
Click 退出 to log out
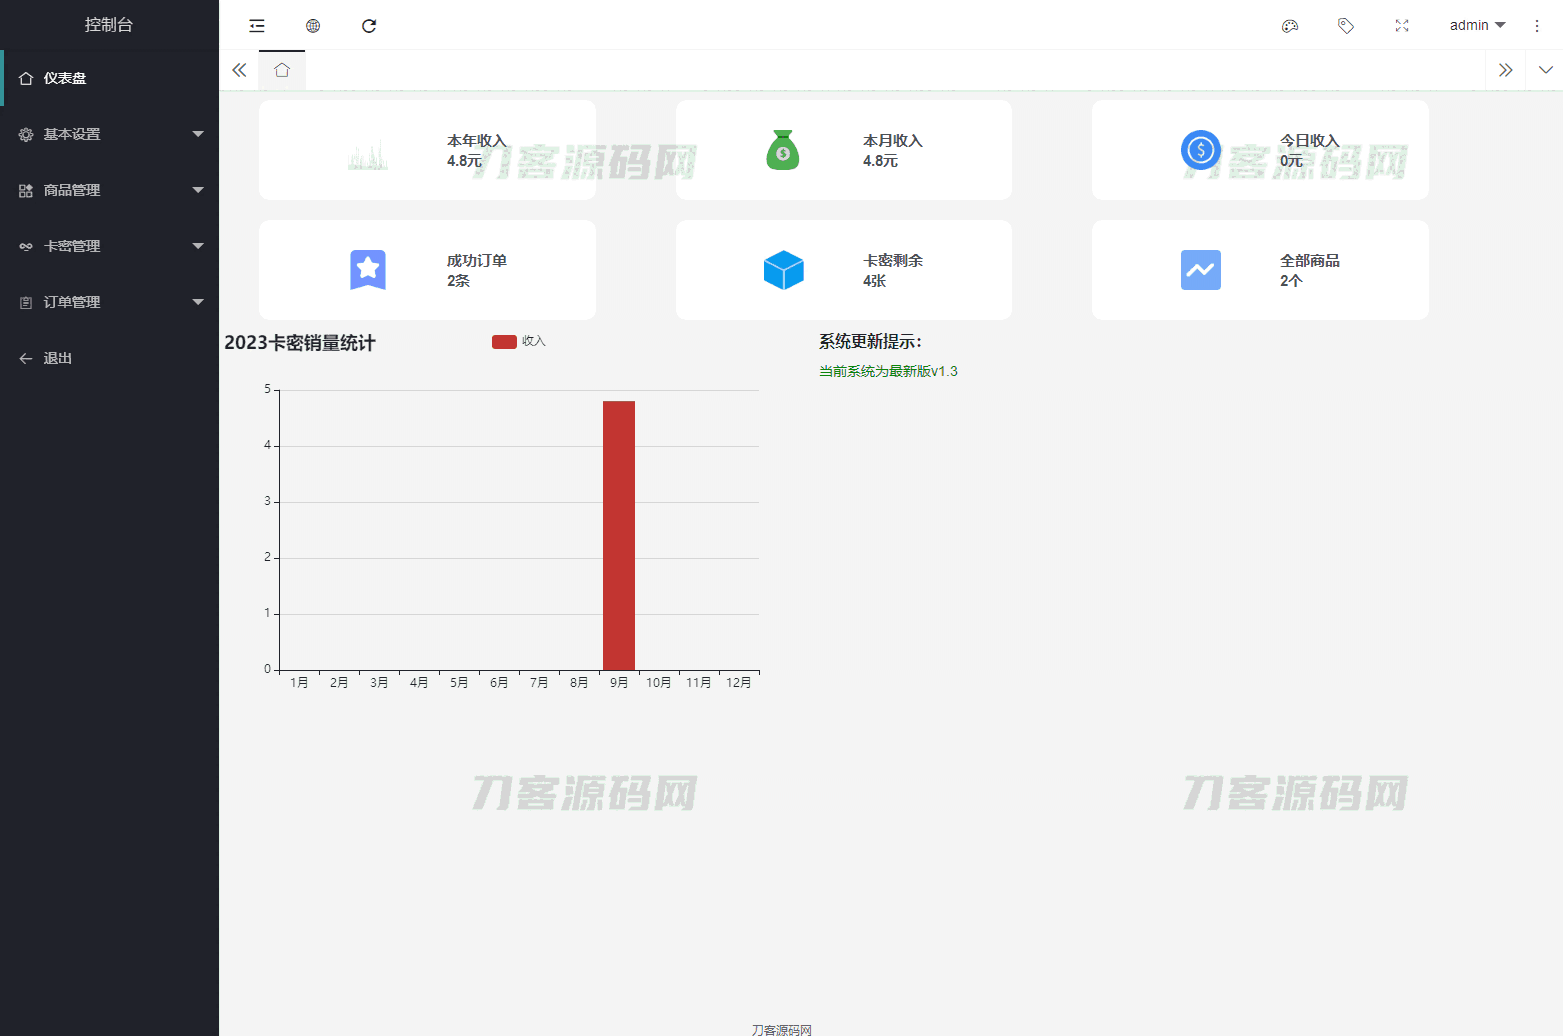click(x=58, y=358)
